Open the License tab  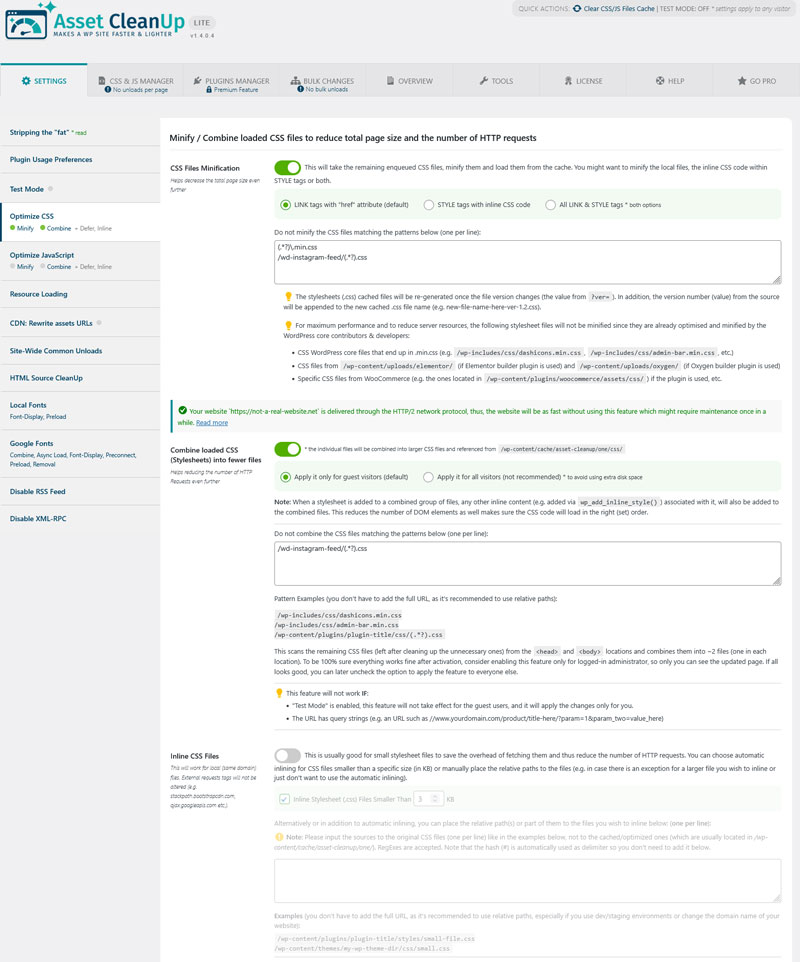[583, 80]
